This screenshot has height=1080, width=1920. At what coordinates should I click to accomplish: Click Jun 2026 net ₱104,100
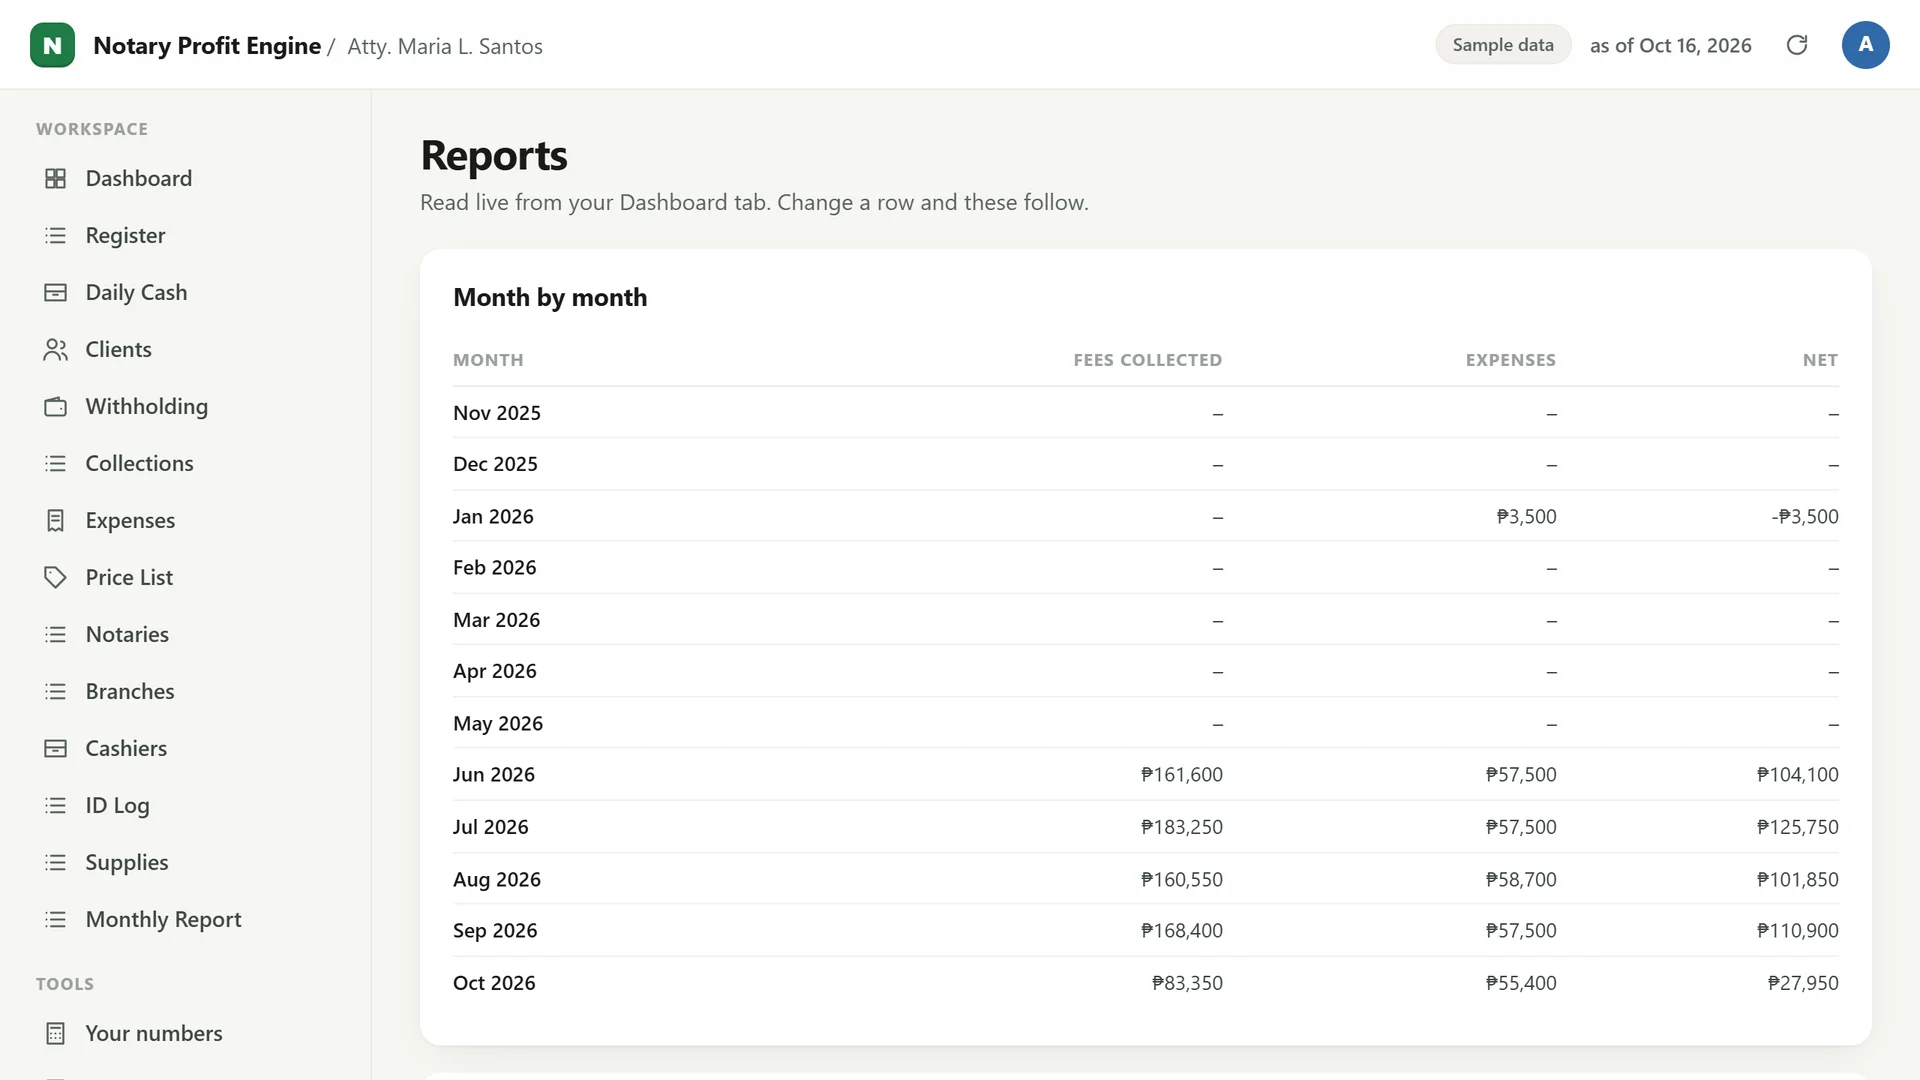point(1797,774)
